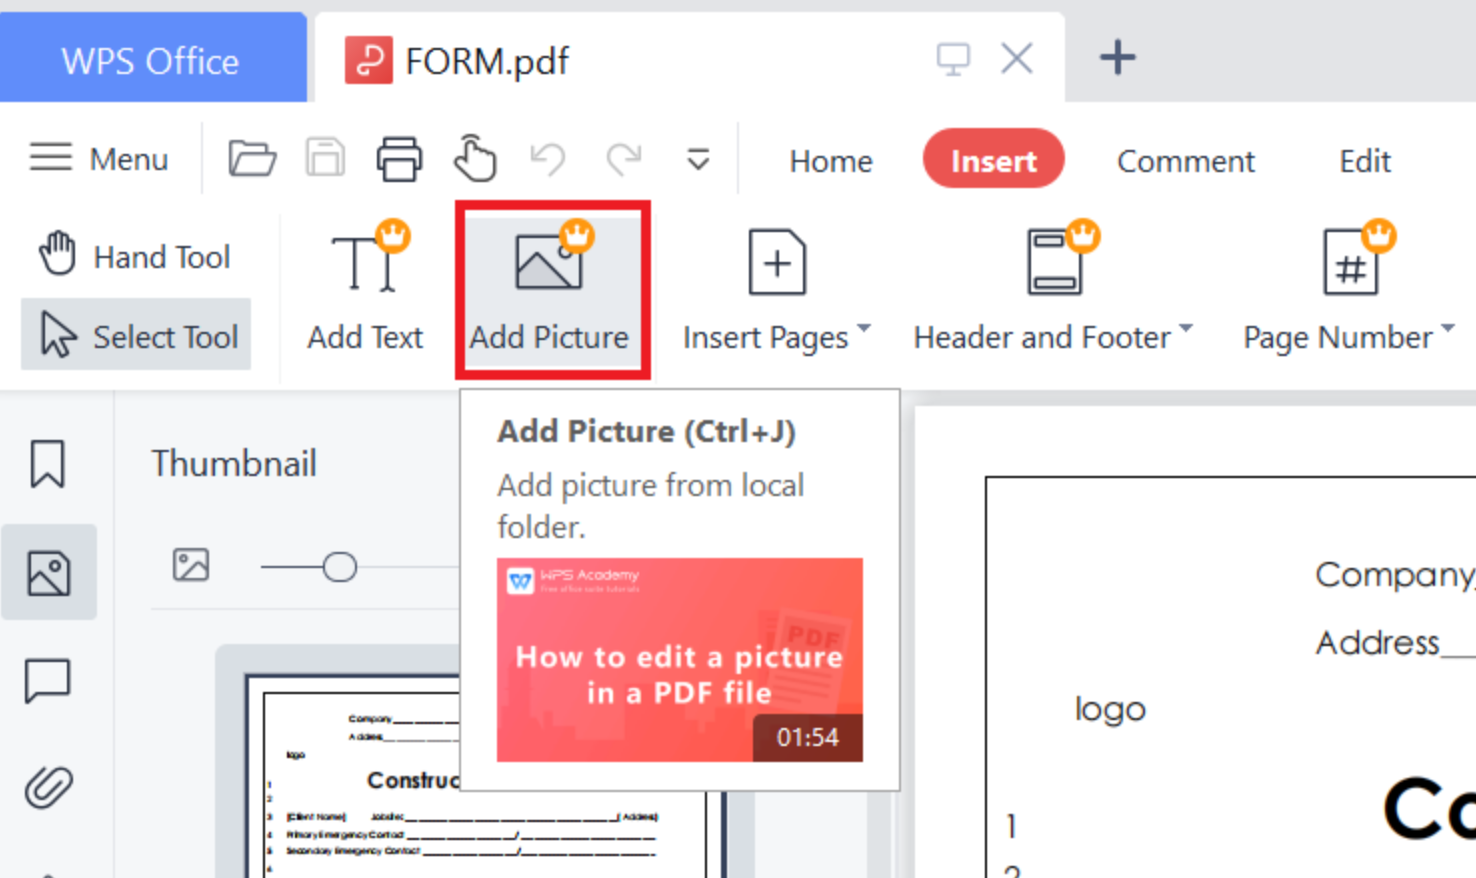Expand the quick access toolbar dropdown
The height and width of the screenshot is (878, 1476).
point(698,159)
